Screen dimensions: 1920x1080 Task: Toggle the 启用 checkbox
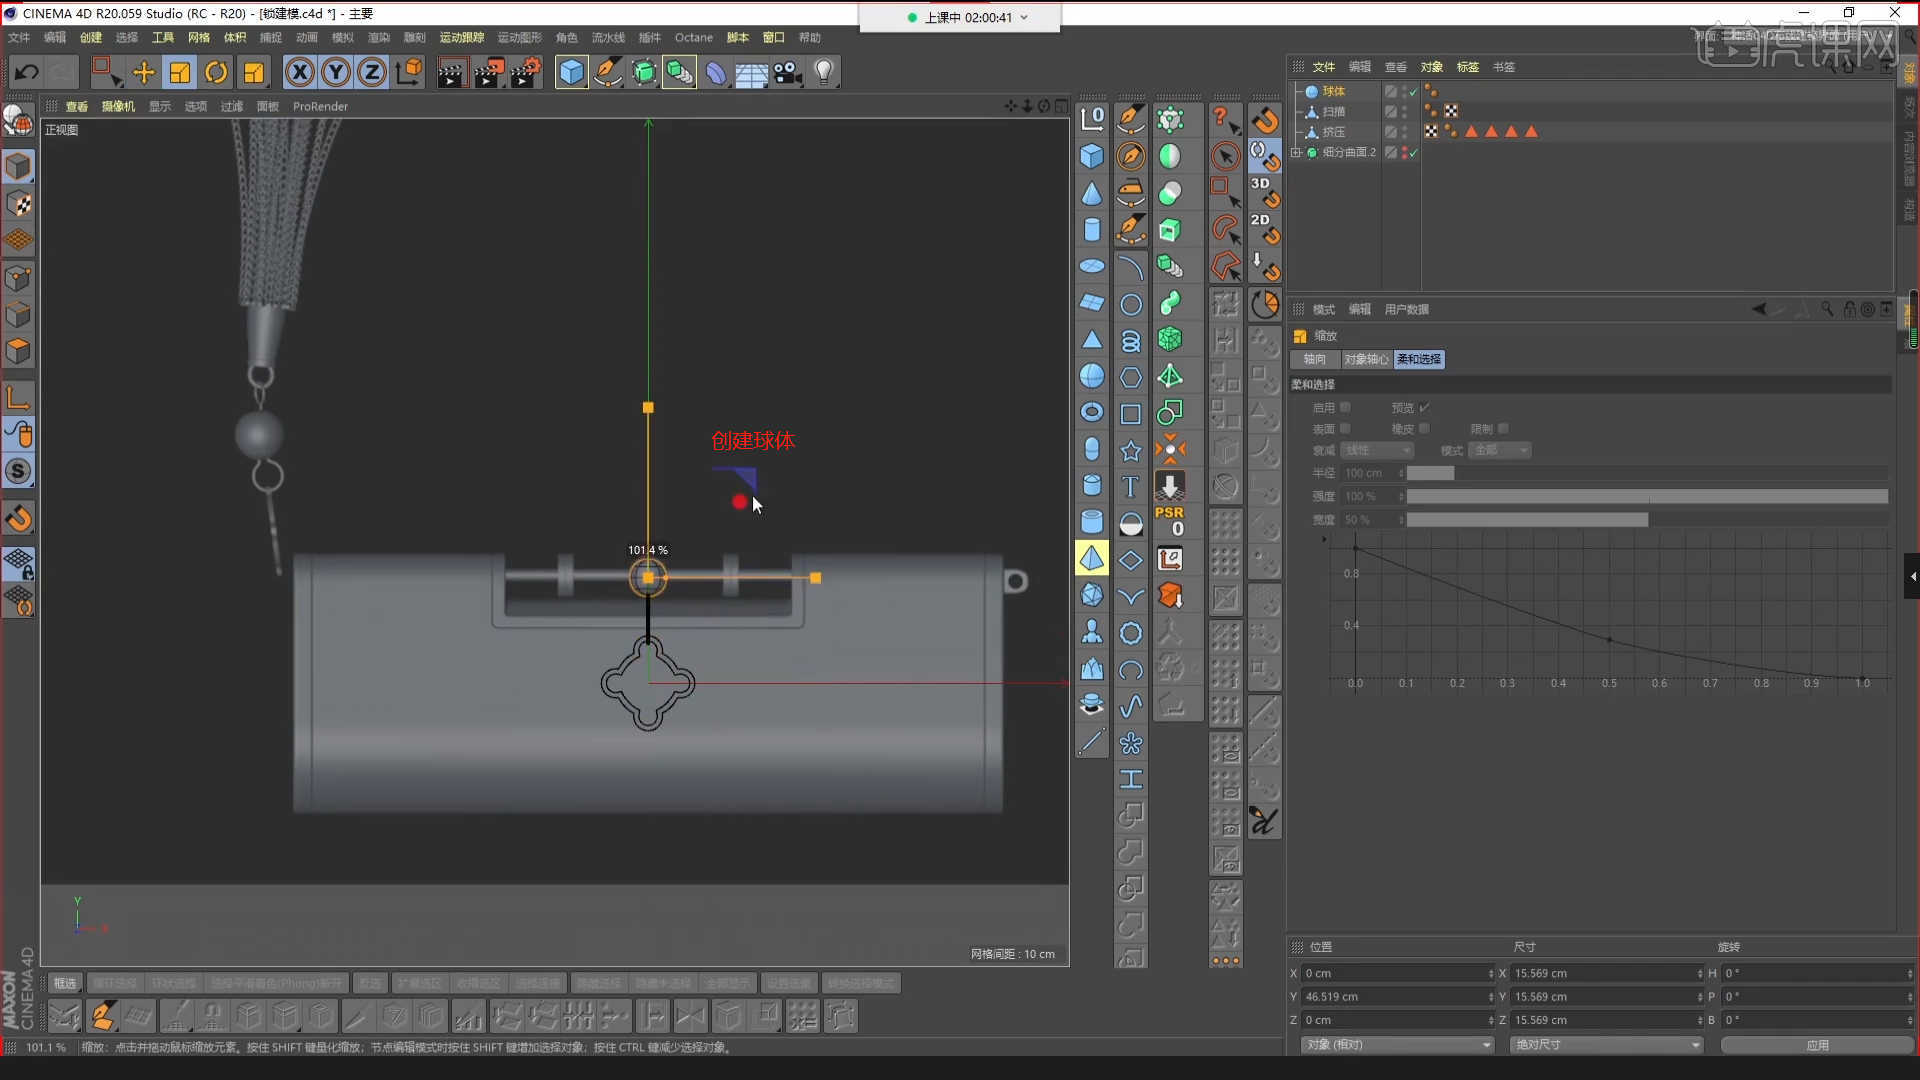(1345, 407)
